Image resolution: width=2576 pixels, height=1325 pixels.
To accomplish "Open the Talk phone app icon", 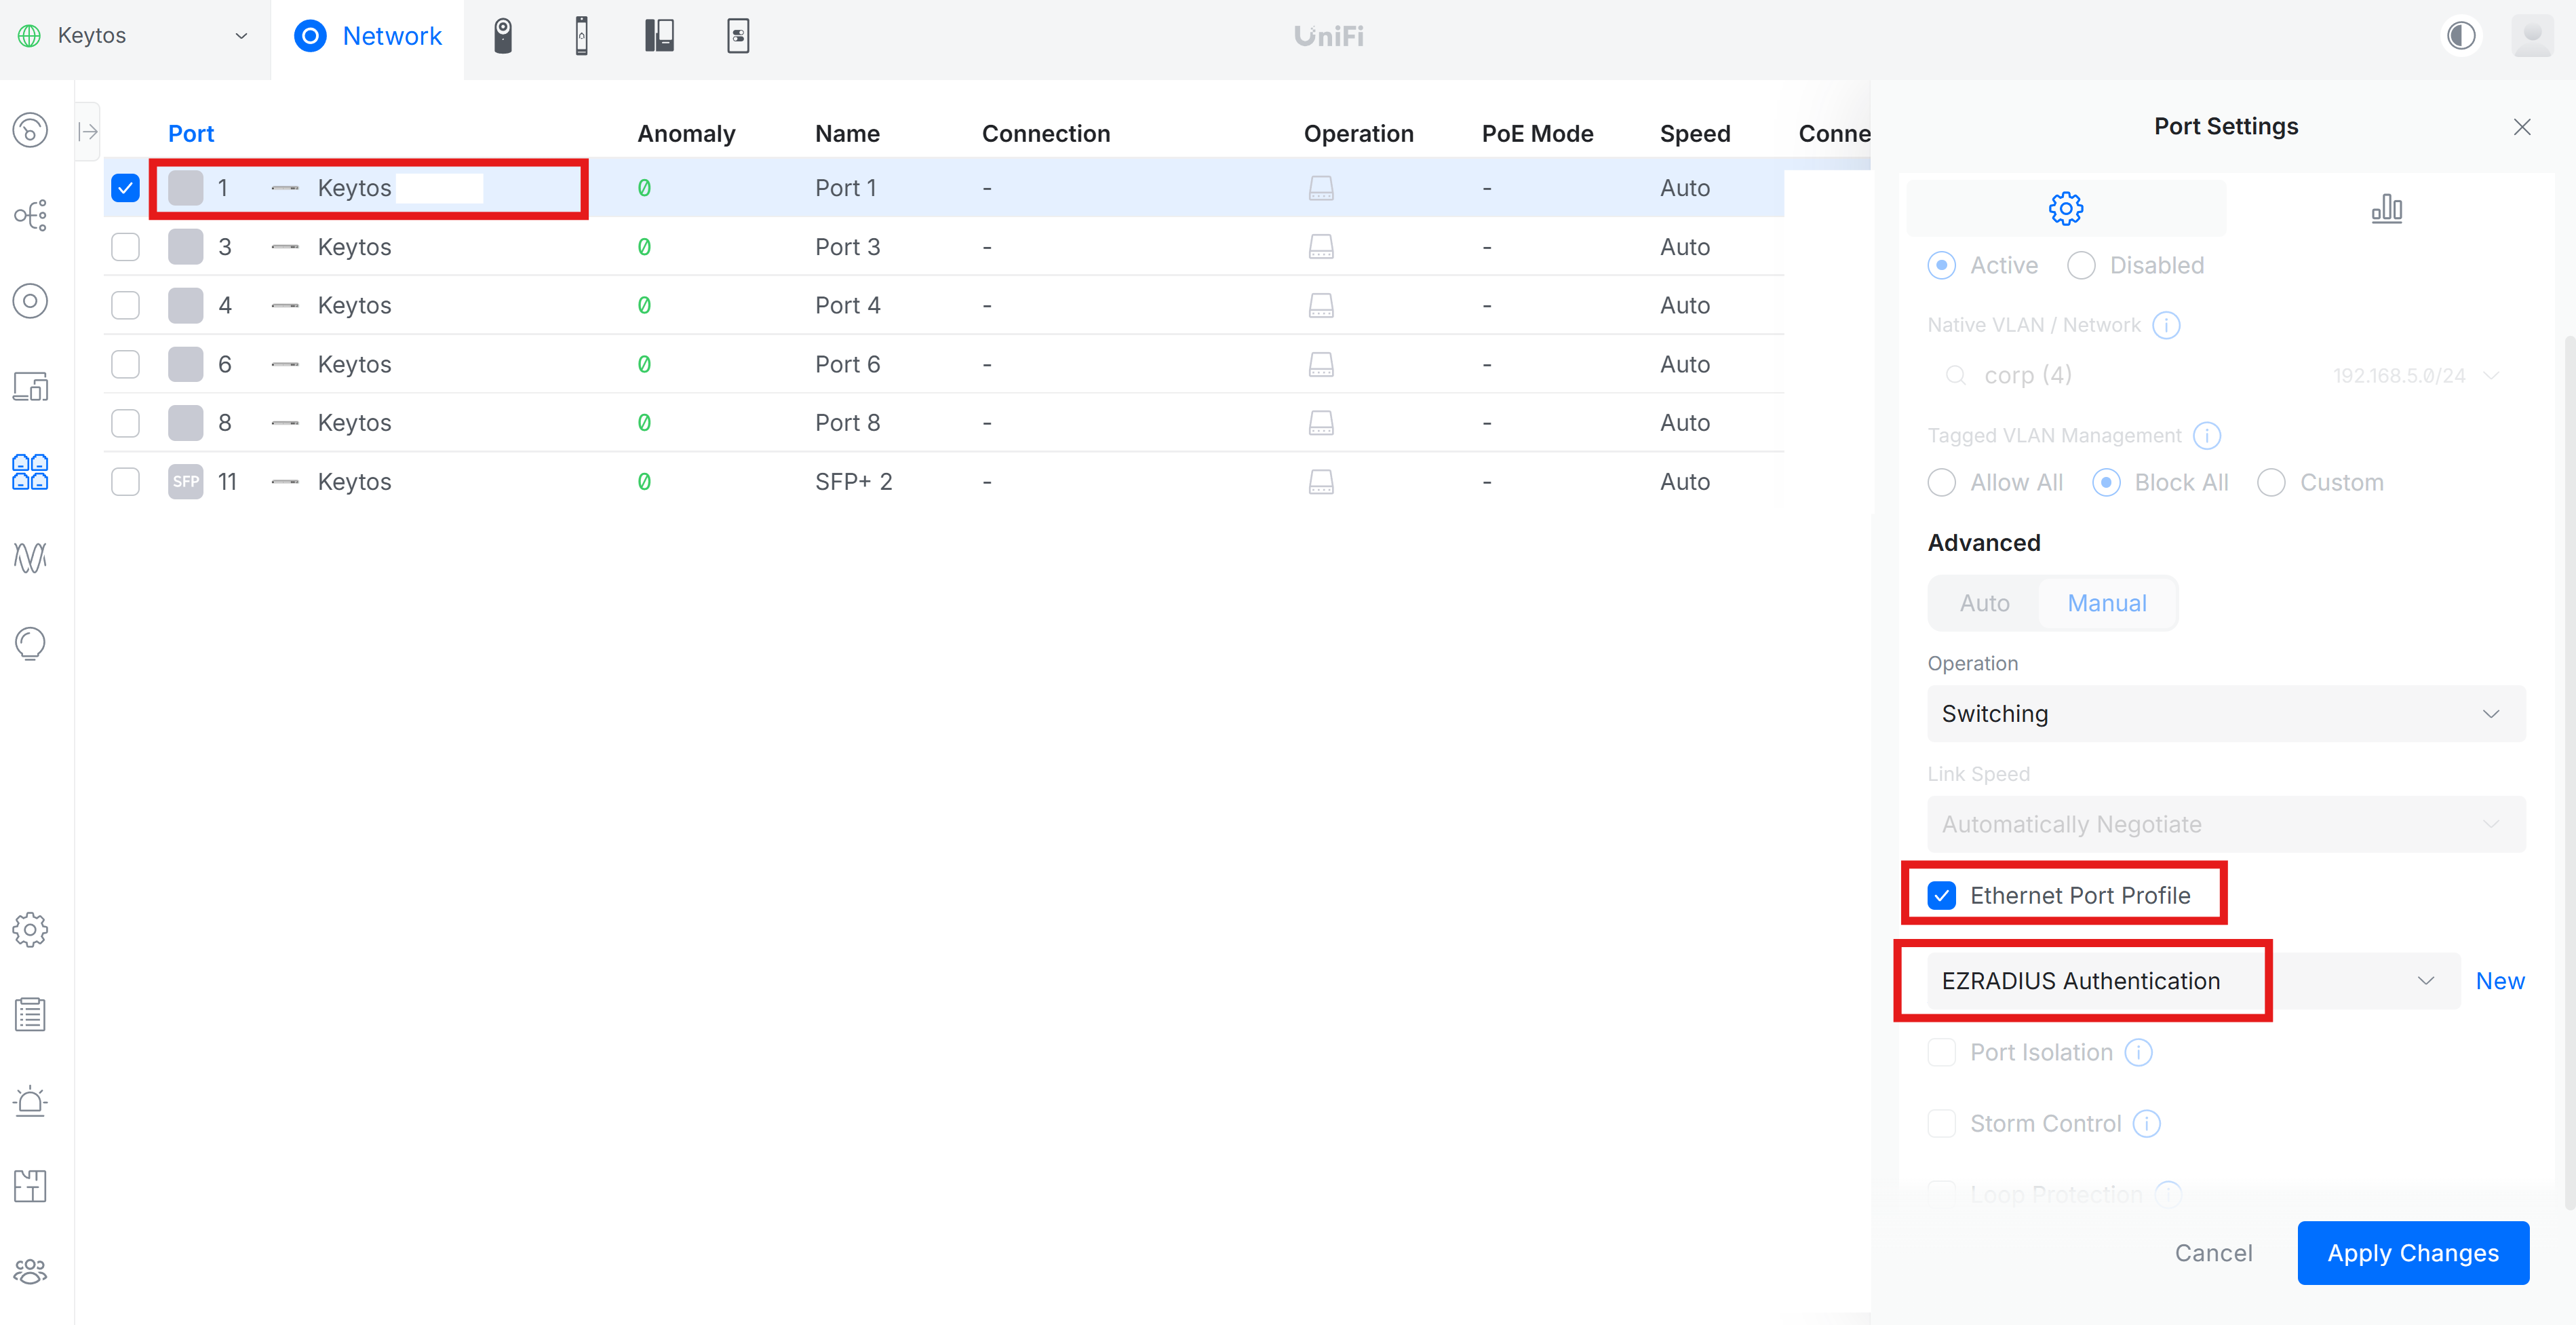I will point(659,36).
